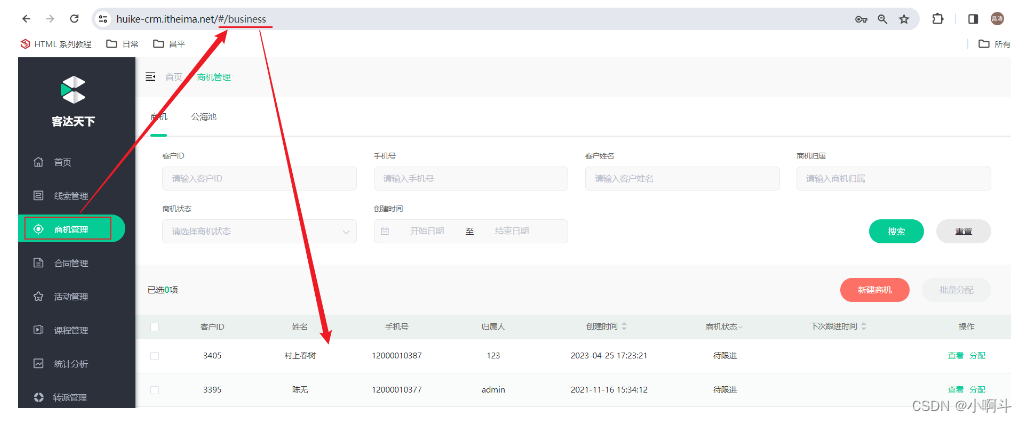Screen dimensions: 1027x422
Task: Click the browser forward arrow
Action: [x=50, y=19]
